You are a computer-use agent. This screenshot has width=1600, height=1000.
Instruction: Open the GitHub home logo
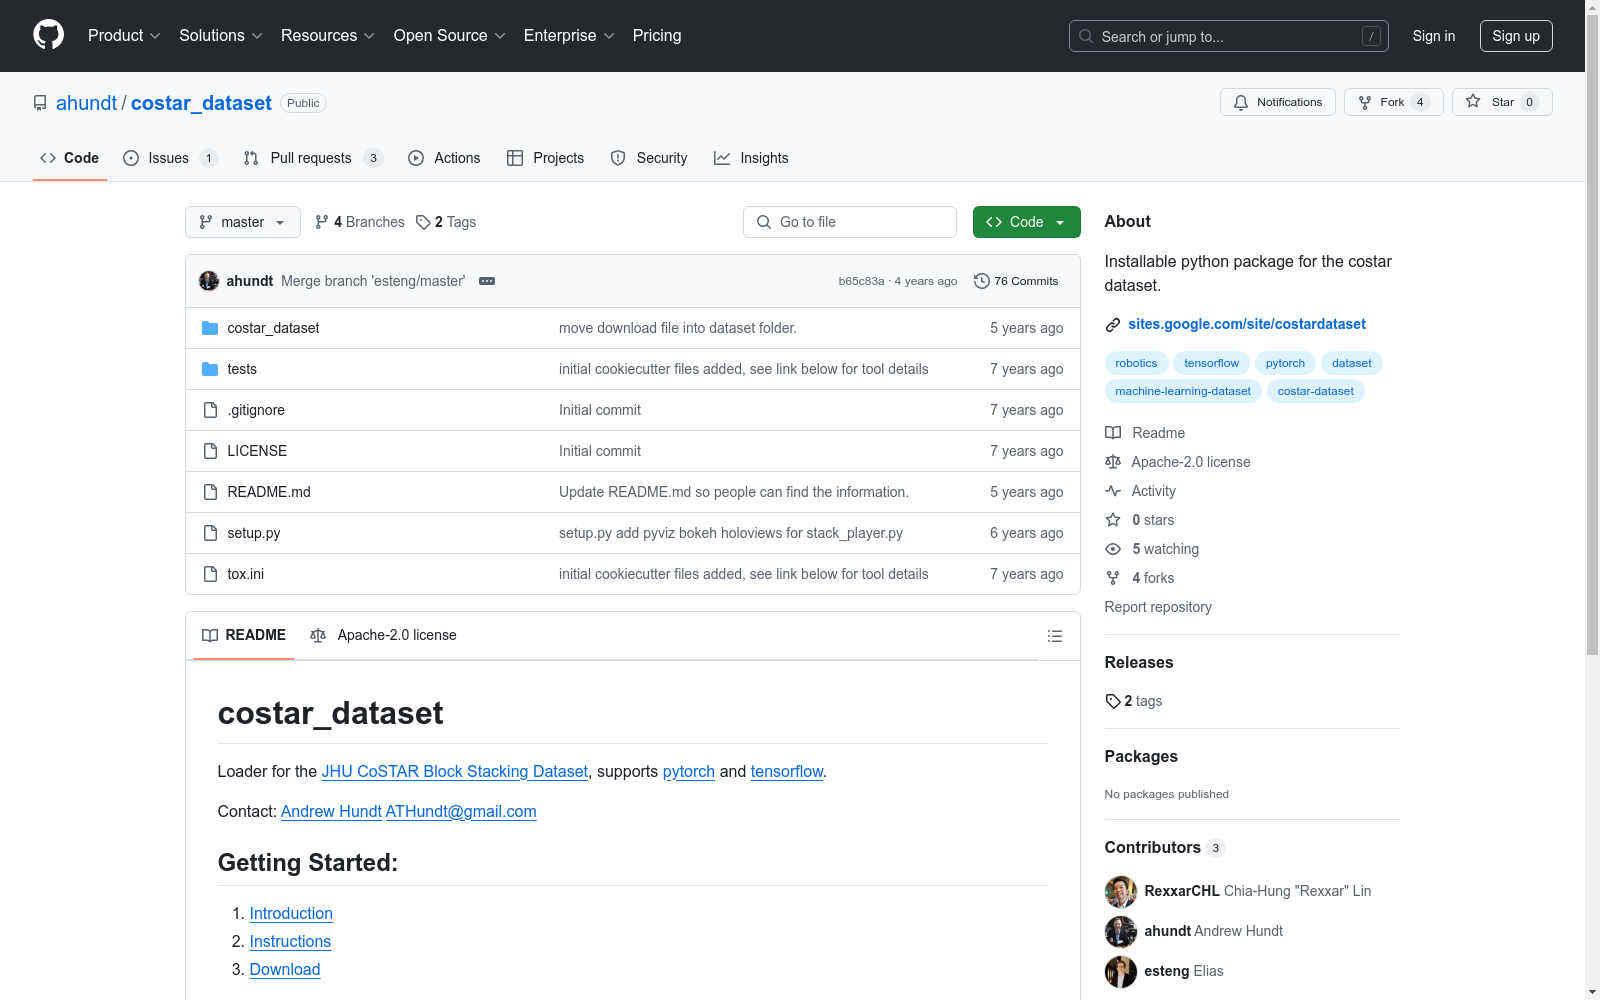click(x=48, y=35)
